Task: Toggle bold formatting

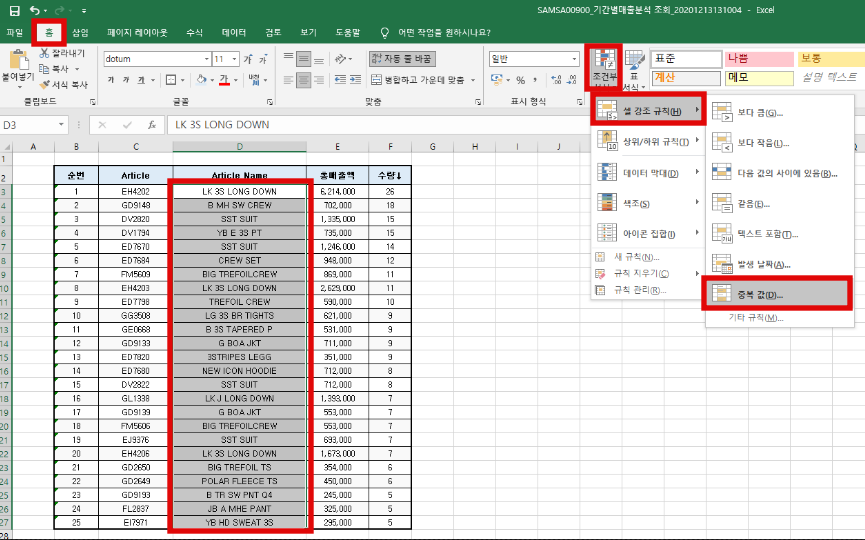Action: pyautogui.click(x=111, y=80)
